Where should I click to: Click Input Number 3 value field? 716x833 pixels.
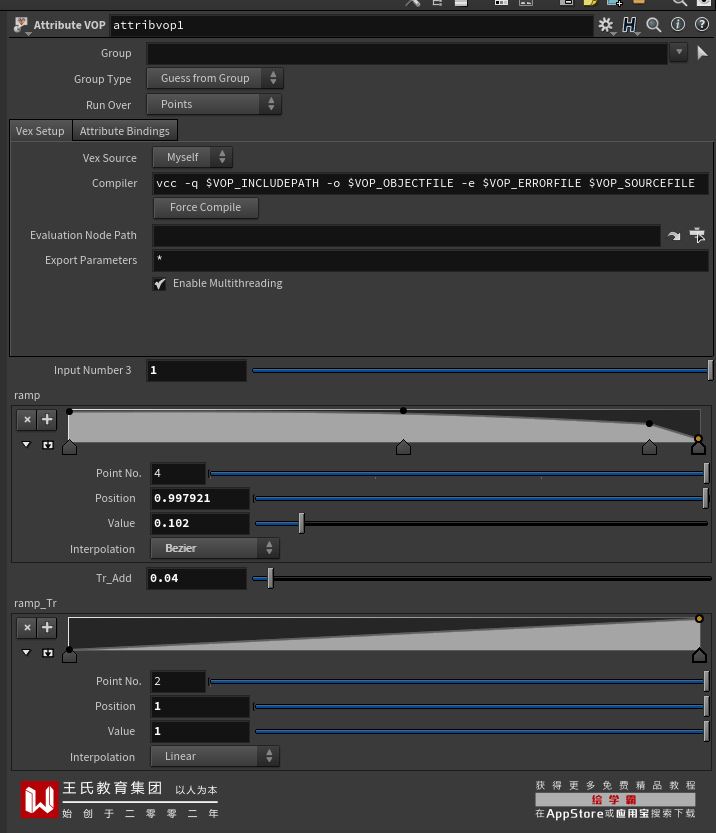click(196, 370)
